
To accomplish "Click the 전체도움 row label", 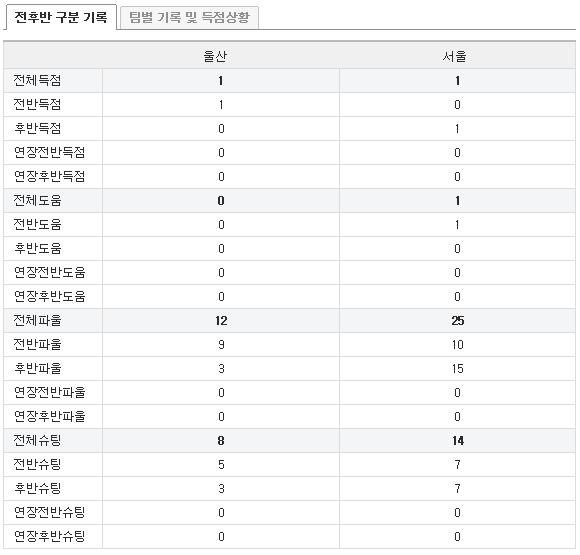I will click(x=37, y=201).
